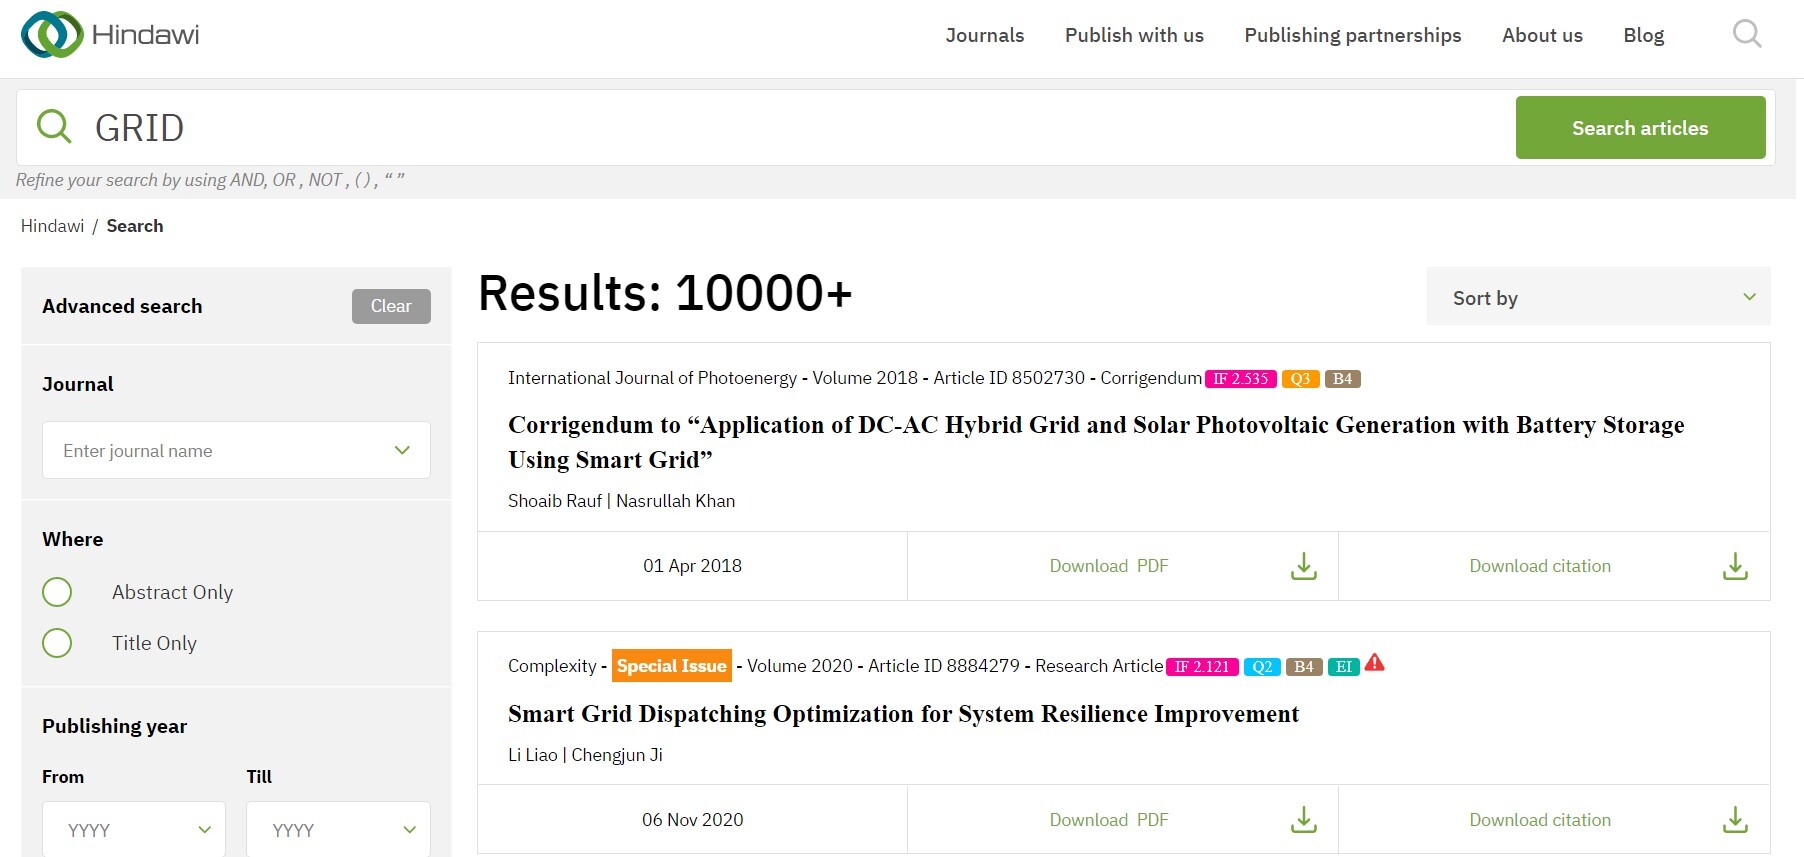This screenshot has height=857, width=1804.
Task: Click citation download arrow for Corrigendum article
Action: tap(1735, 566)
